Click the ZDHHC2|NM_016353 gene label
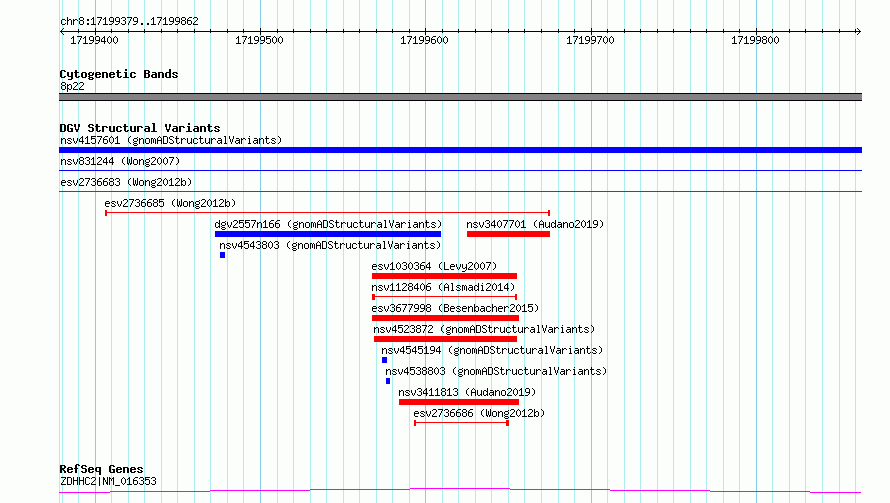 108,481
